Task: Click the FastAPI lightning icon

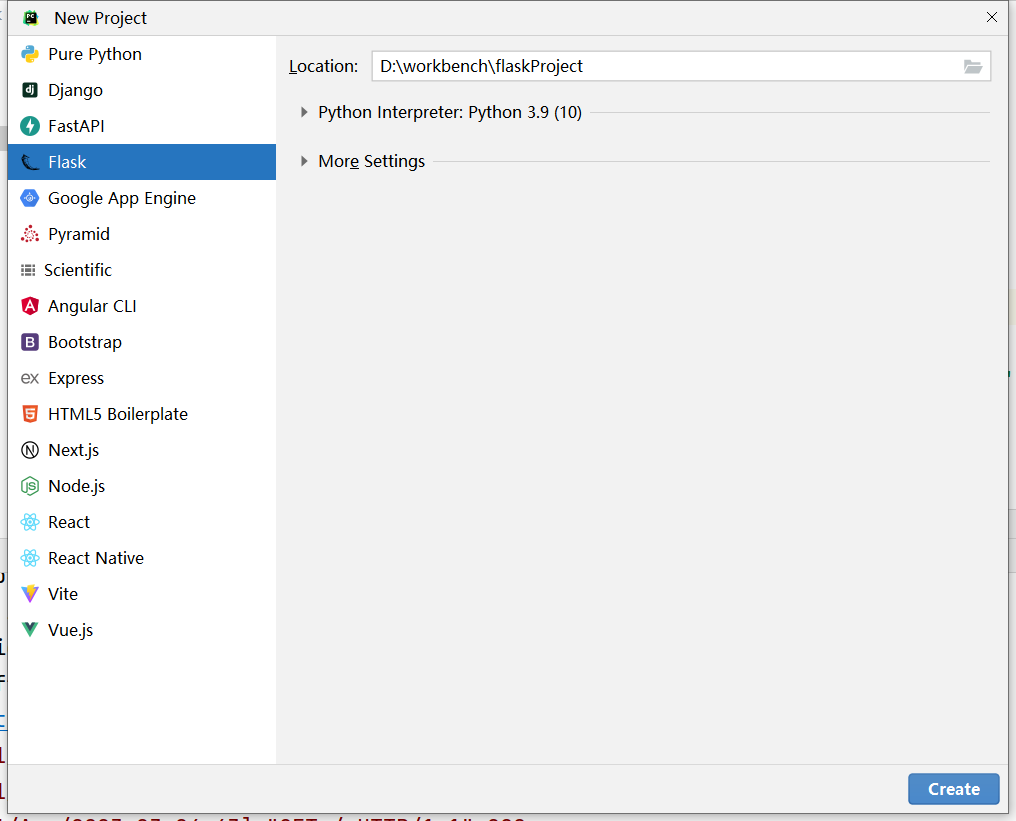Action: tap(30, 126)
